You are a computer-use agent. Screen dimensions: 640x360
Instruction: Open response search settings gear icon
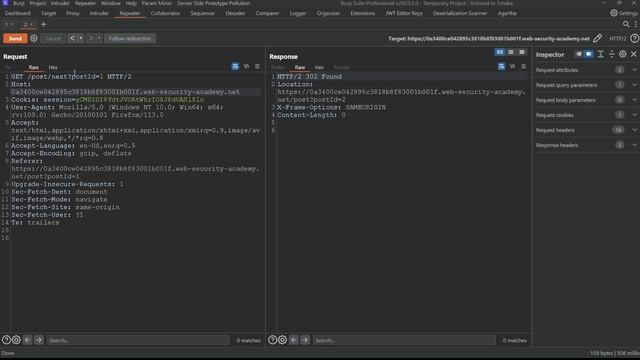(282, 340)
